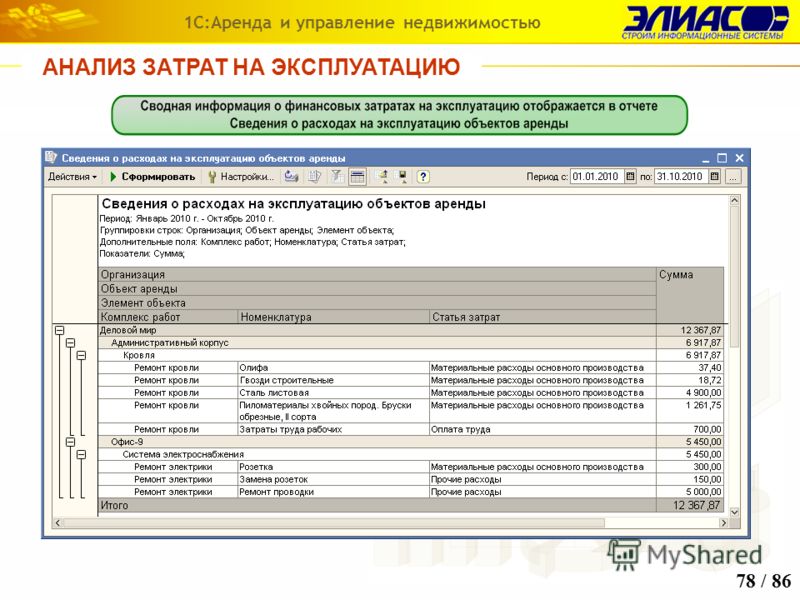Click the sum value 150,00
The height and width of the screenshot is (600, 800).
point(707,480)
